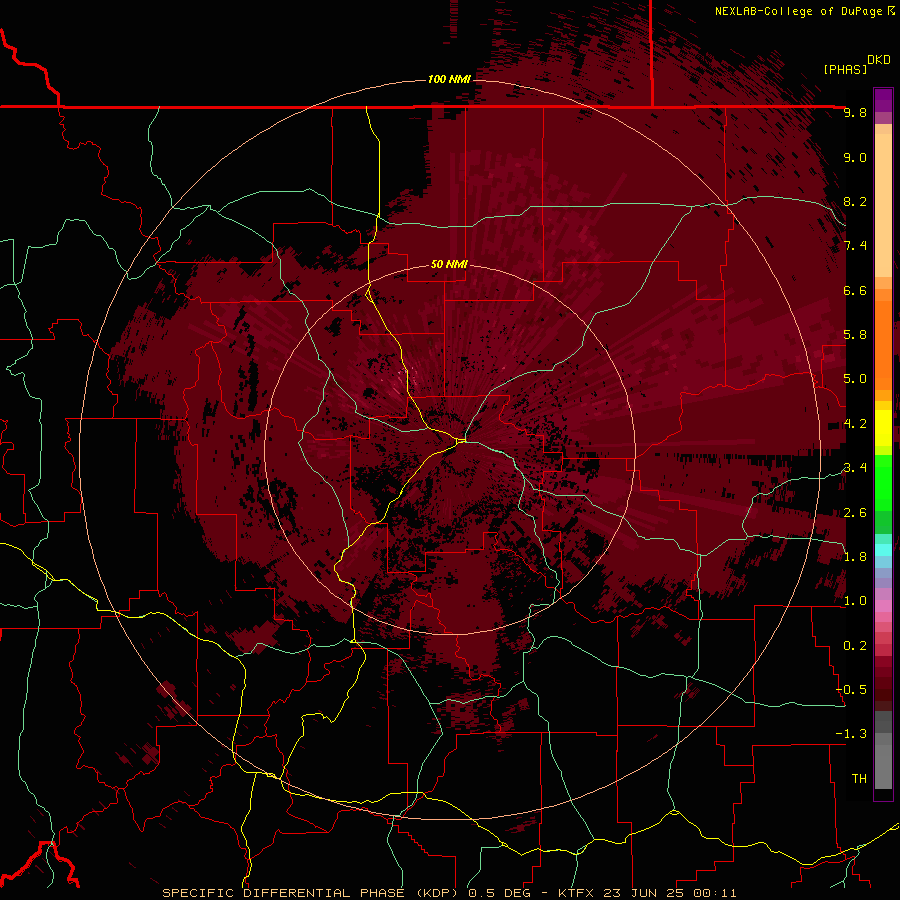The image size is (900, 900).
Task: Click the 0.2 value on color scale
Action: click(x=855, y=646)
